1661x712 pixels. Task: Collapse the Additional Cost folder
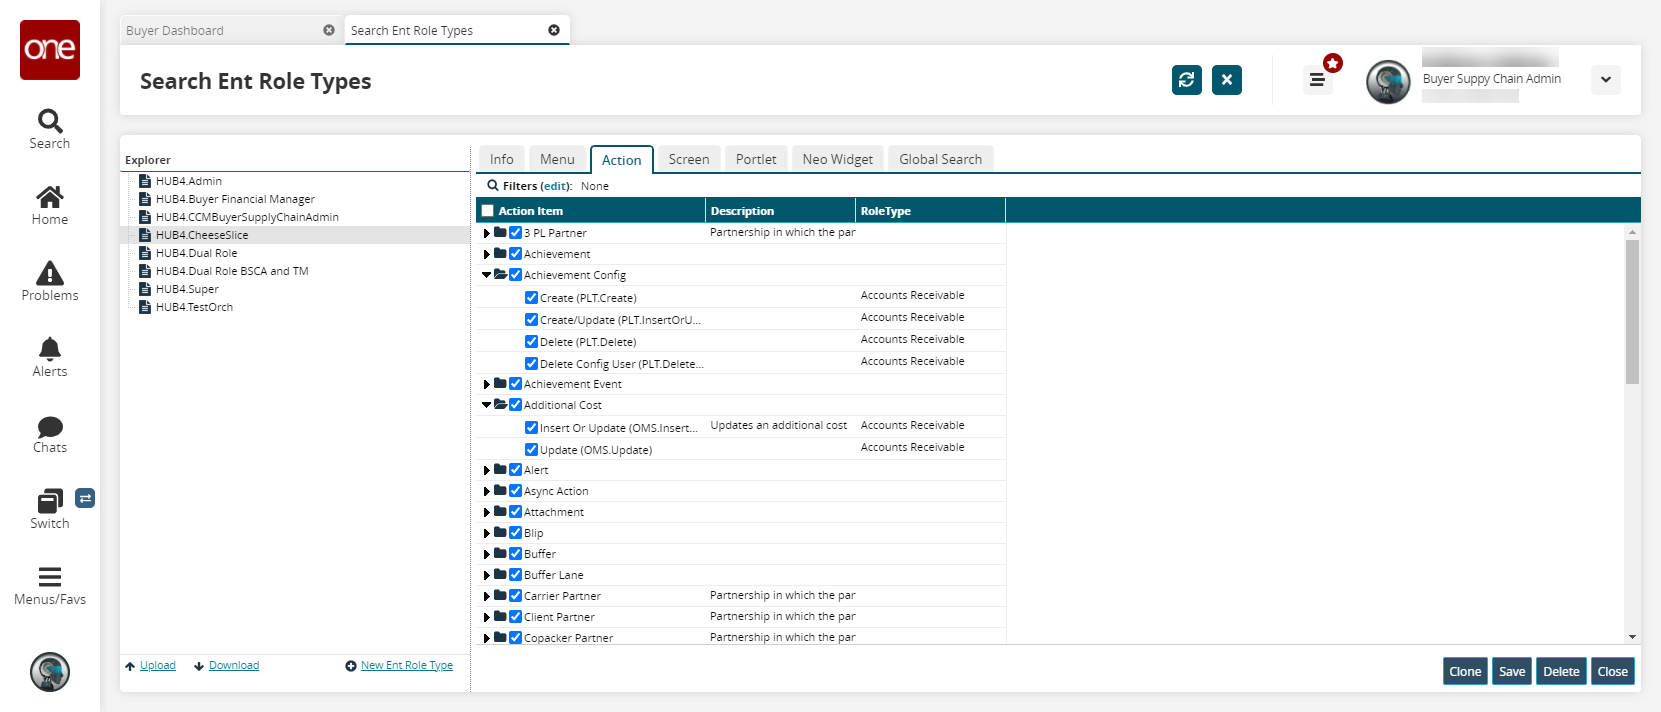(x=487, y=405)
